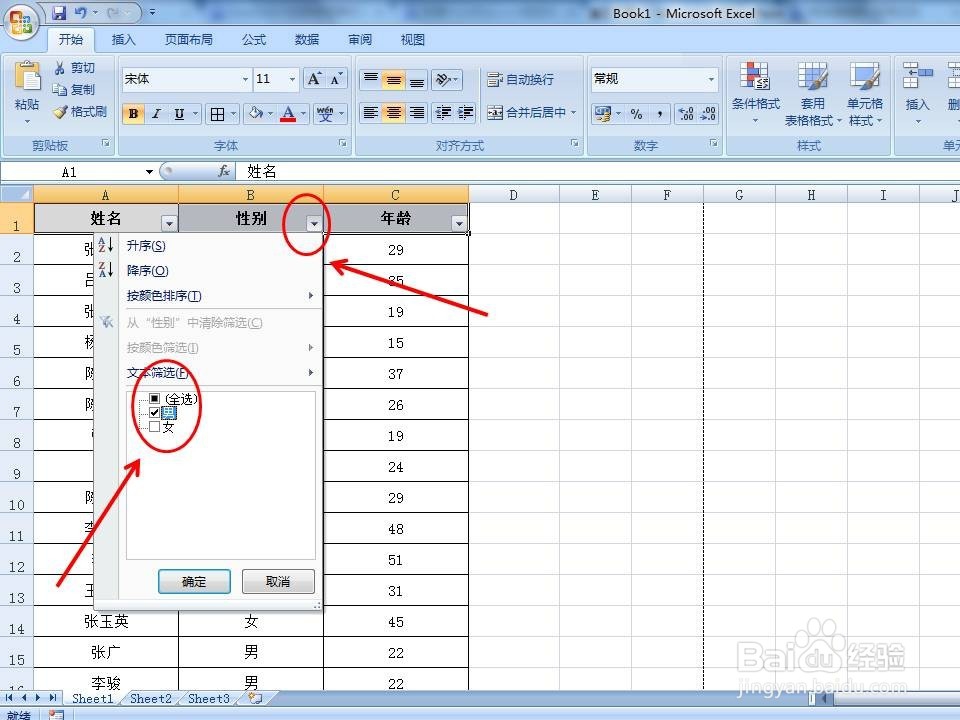960x720 pixels.
Task: Cut selection with 剪切
Action: click(x=74, y=67)
